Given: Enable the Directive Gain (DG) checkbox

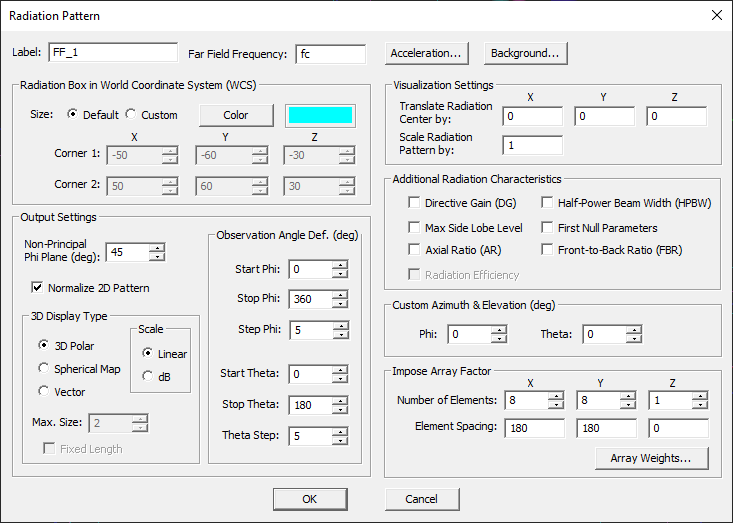Looking at the screenshot, I should coord(415,203).
